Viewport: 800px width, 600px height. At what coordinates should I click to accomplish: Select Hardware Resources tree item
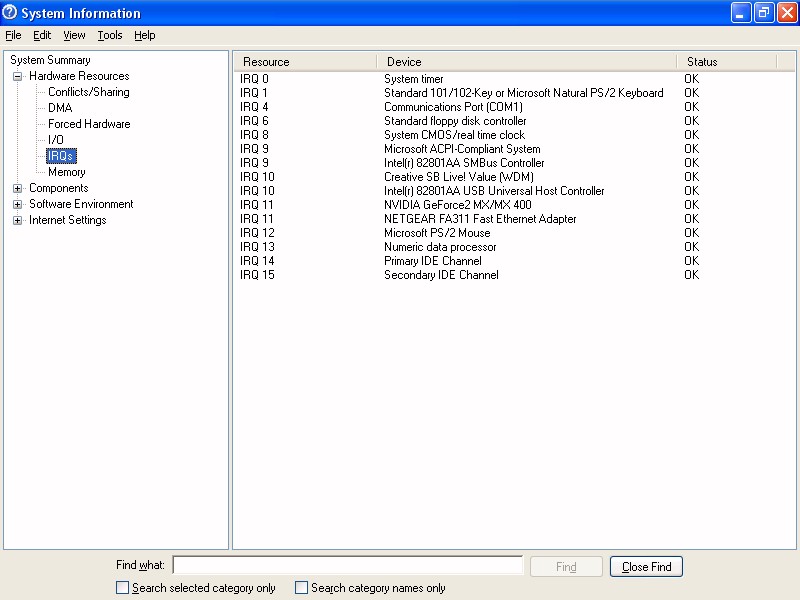pyautogui.click(x=79, y=76)
